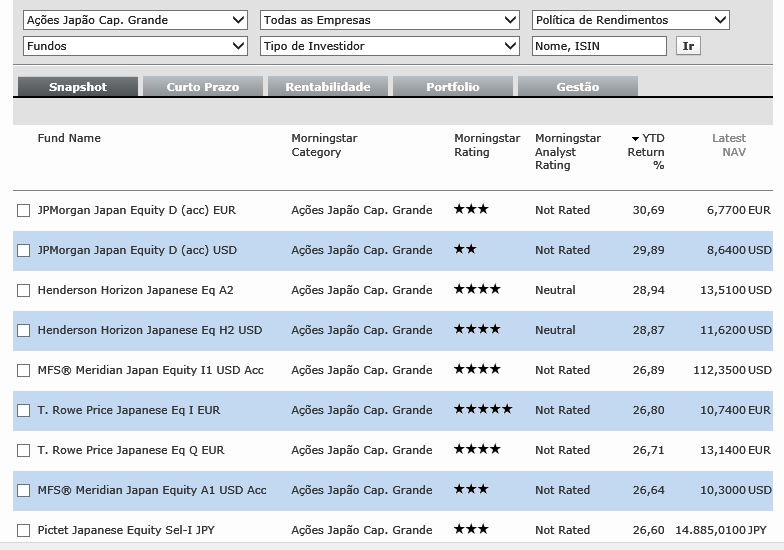
Task: Click the NAV value 6,7700 EUR
Action: tap(738, 210)
